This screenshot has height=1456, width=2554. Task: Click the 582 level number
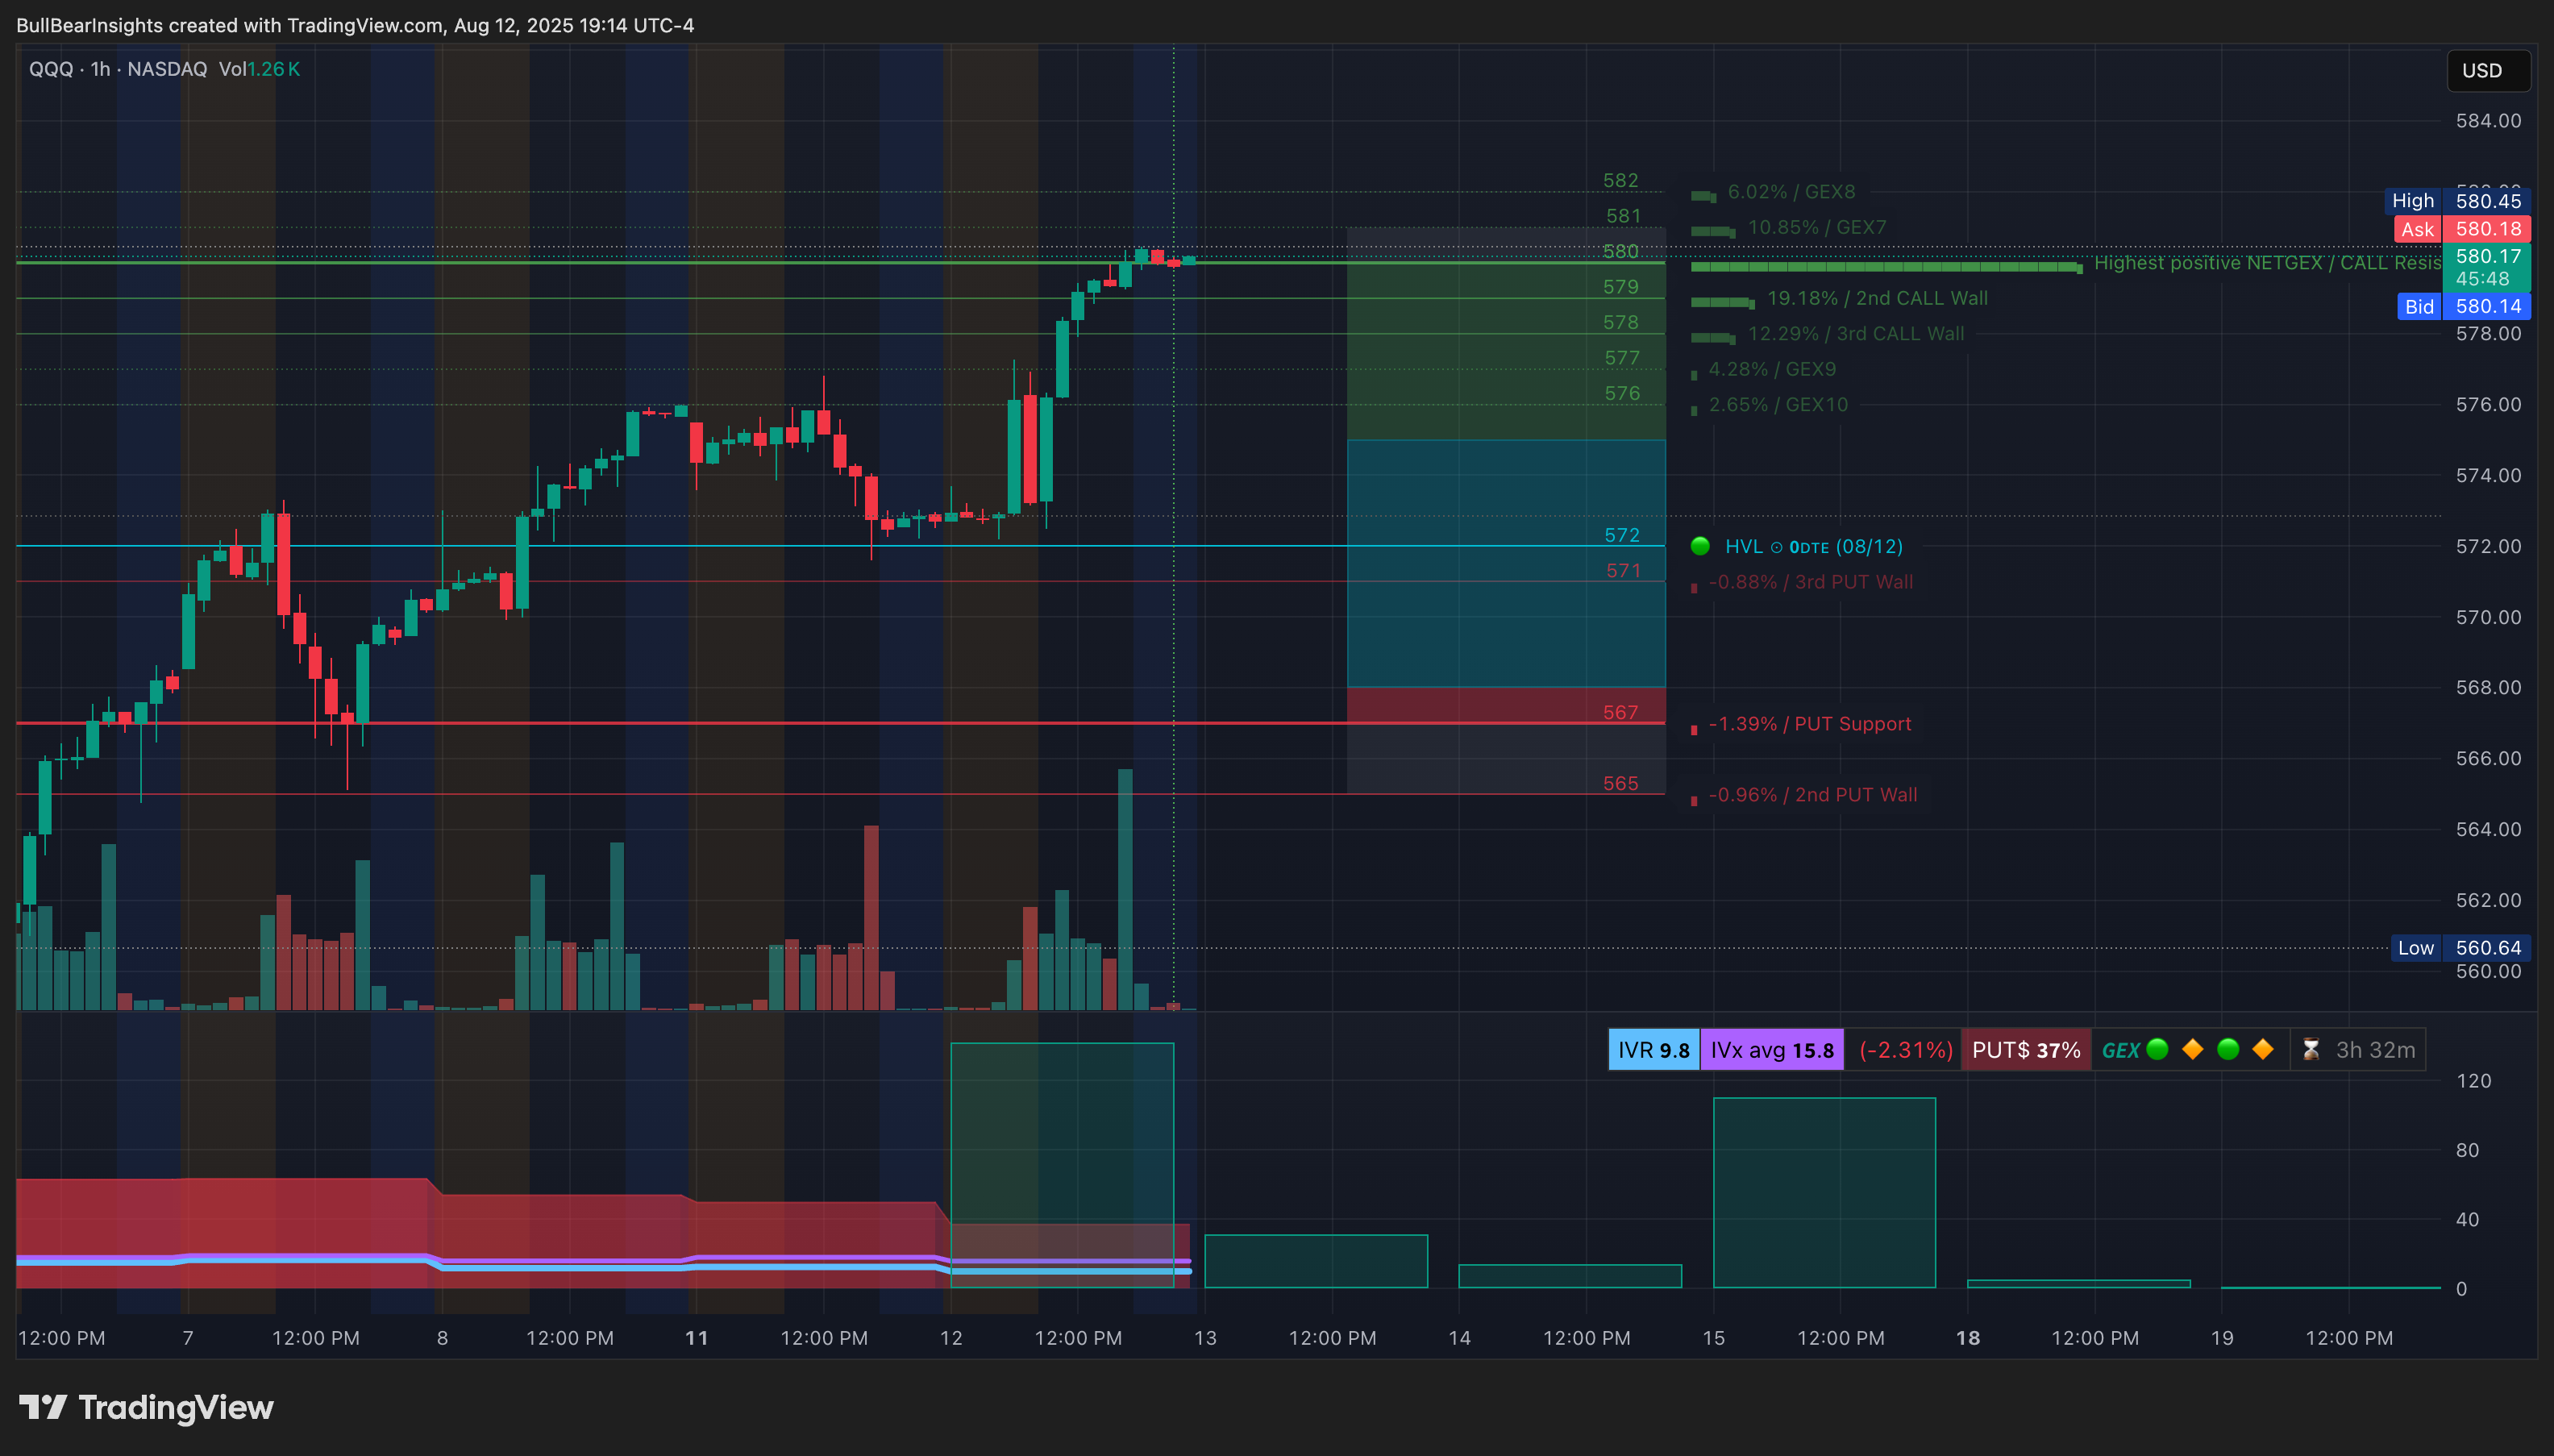tap(1621, 180)
